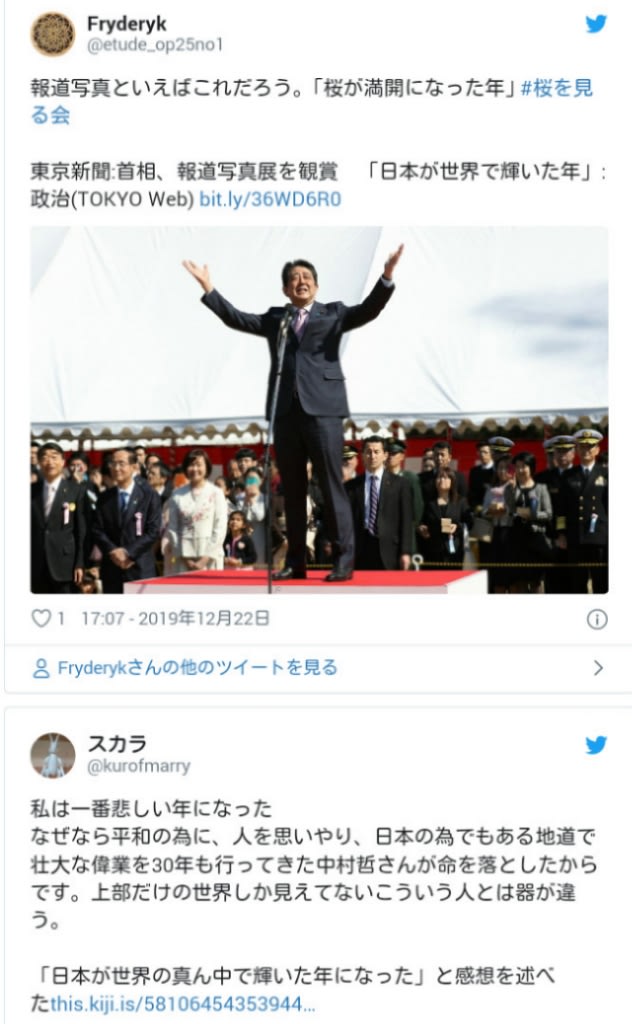Open the info circle icon beside the tweet date
632x1024 pixels.
[597, 619]
